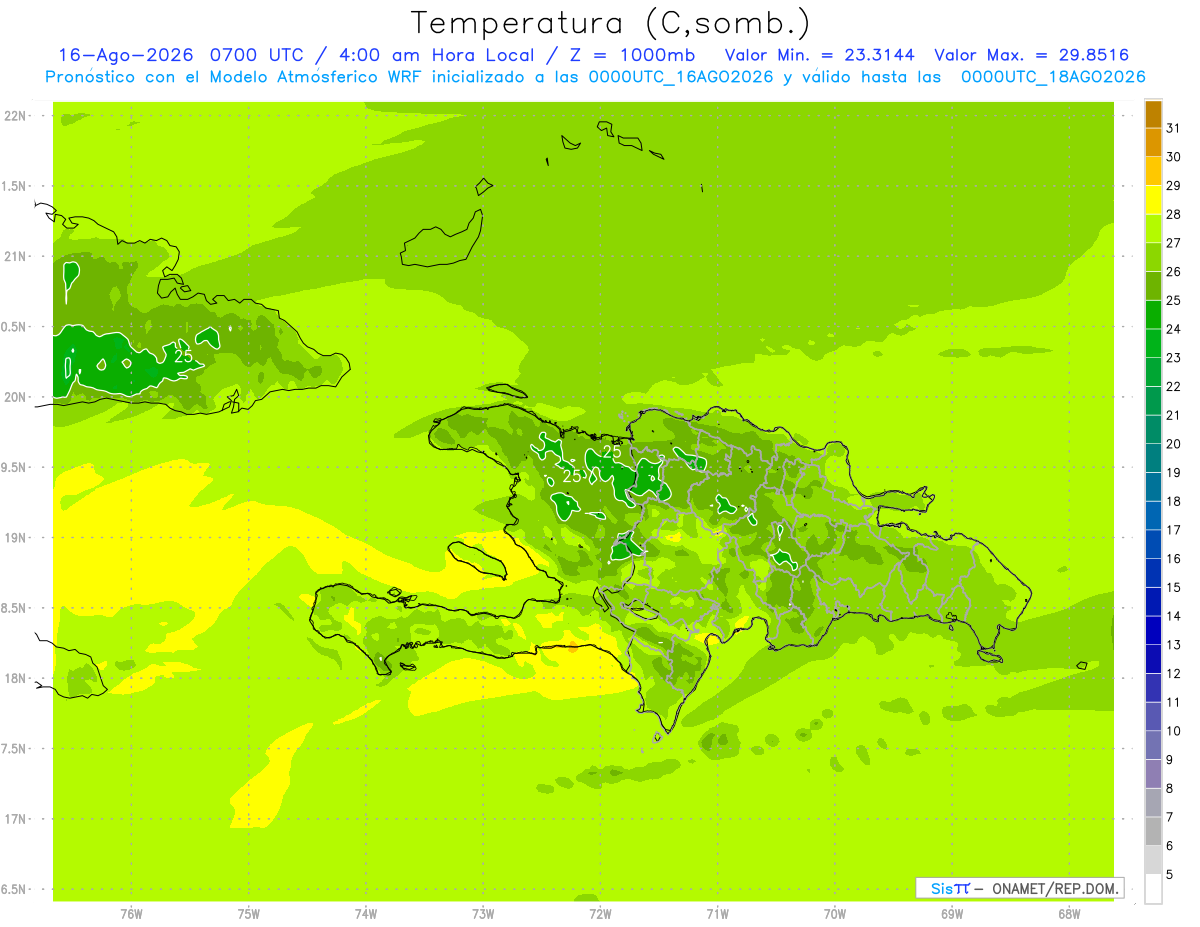Click the 22N latitude axis label

pos(15,116)
